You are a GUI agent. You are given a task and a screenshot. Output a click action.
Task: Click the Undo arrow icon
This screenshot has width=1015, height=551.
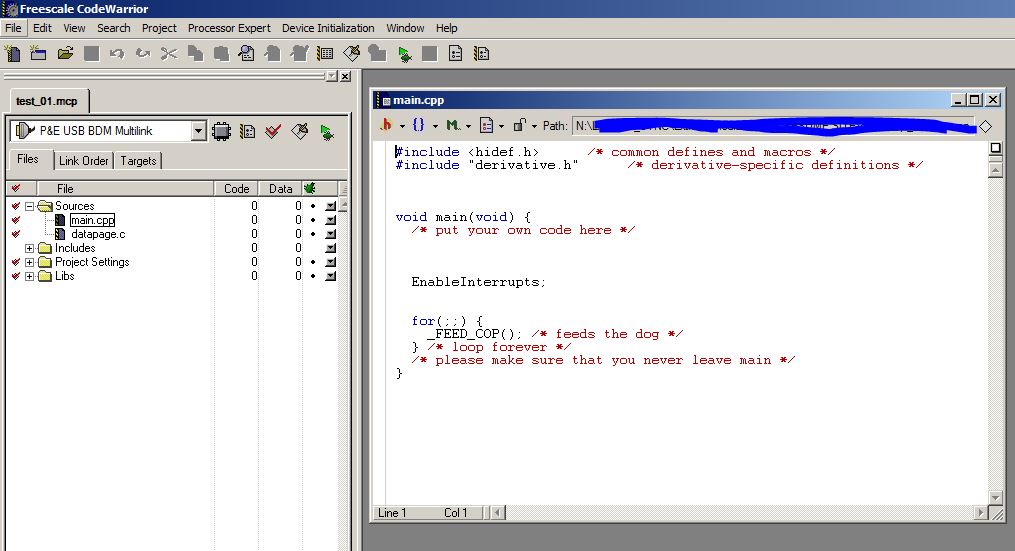point(117,54)
